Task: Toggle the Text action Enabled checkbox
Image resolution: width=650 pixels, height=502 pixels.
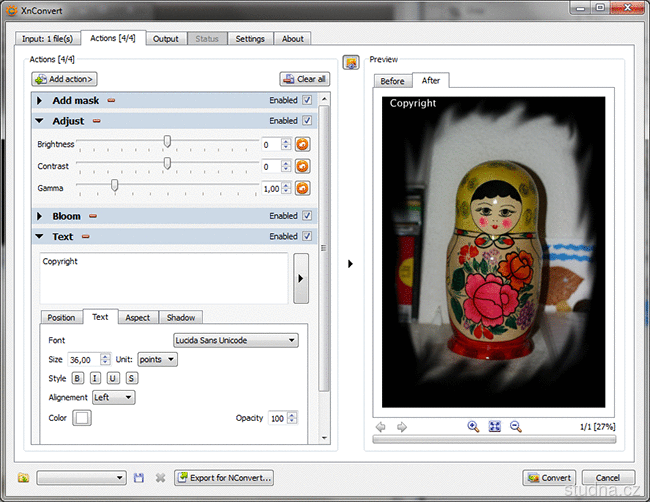Action: point(307,237)
